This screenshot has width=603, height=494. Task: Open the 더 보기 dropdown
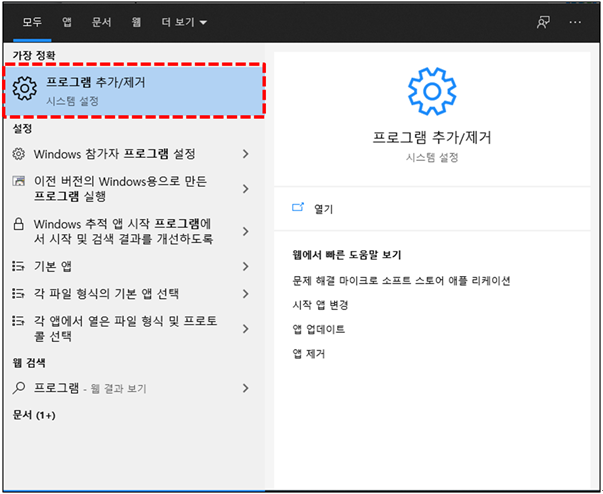click(x=184, y=22)
